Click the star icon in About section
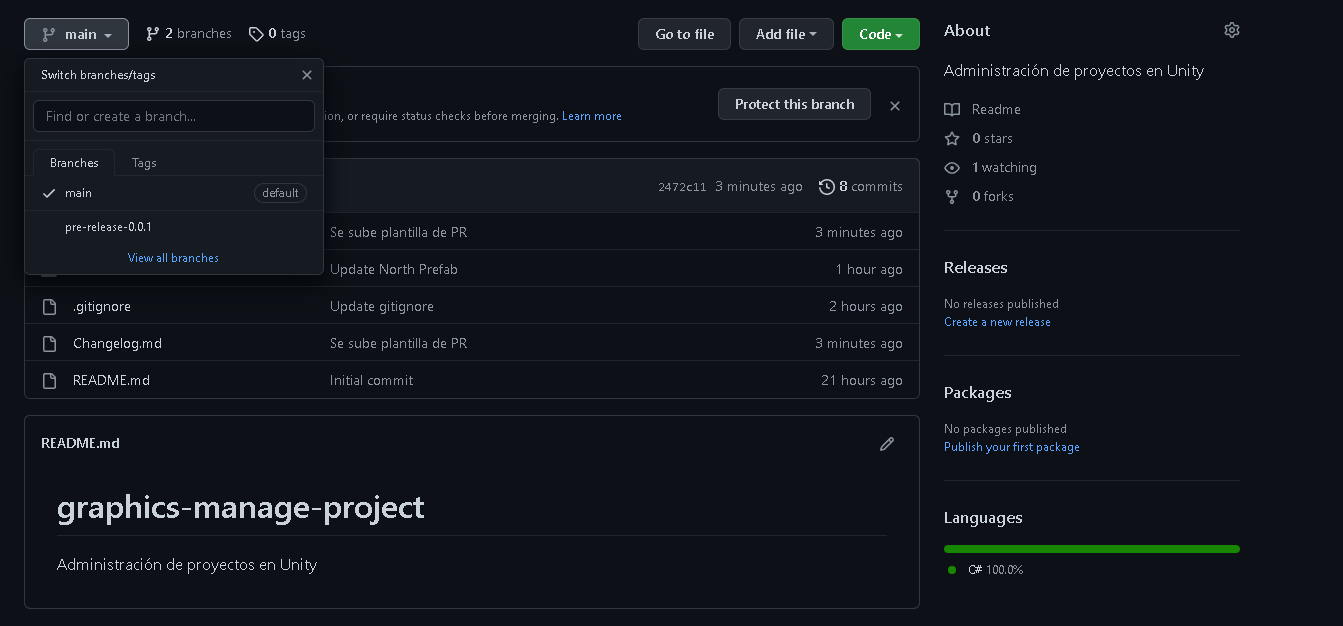1343x626 pixels. click(952, 139)
